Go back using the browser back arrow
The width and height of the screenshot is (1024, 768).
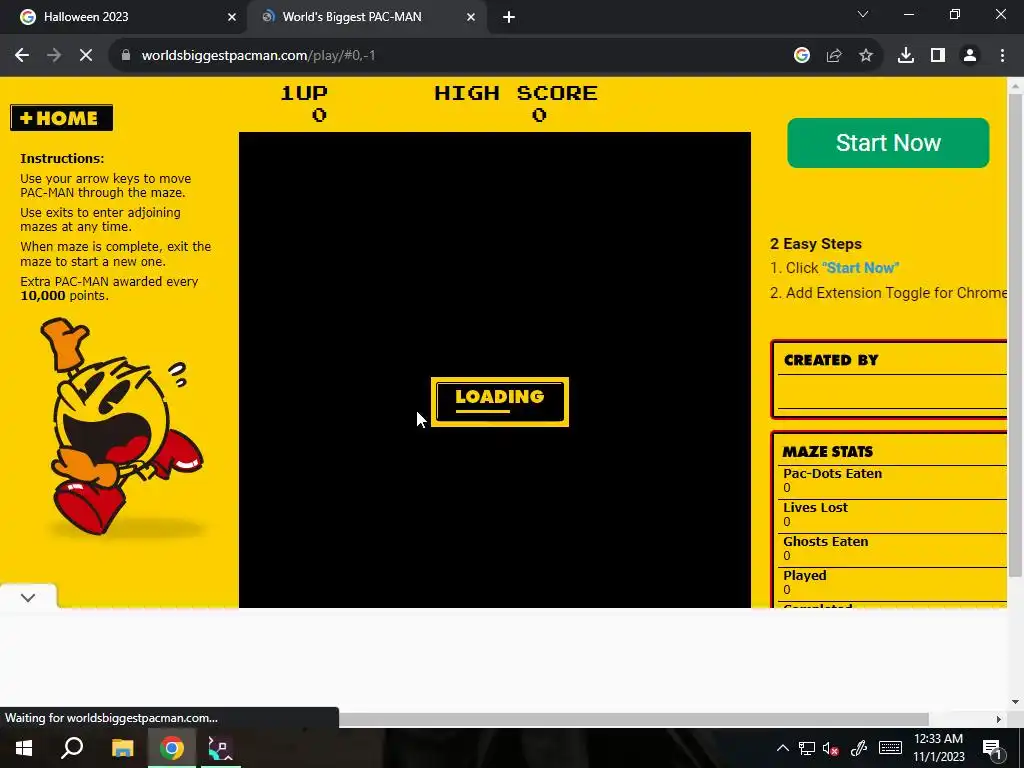tap(22, 56)
